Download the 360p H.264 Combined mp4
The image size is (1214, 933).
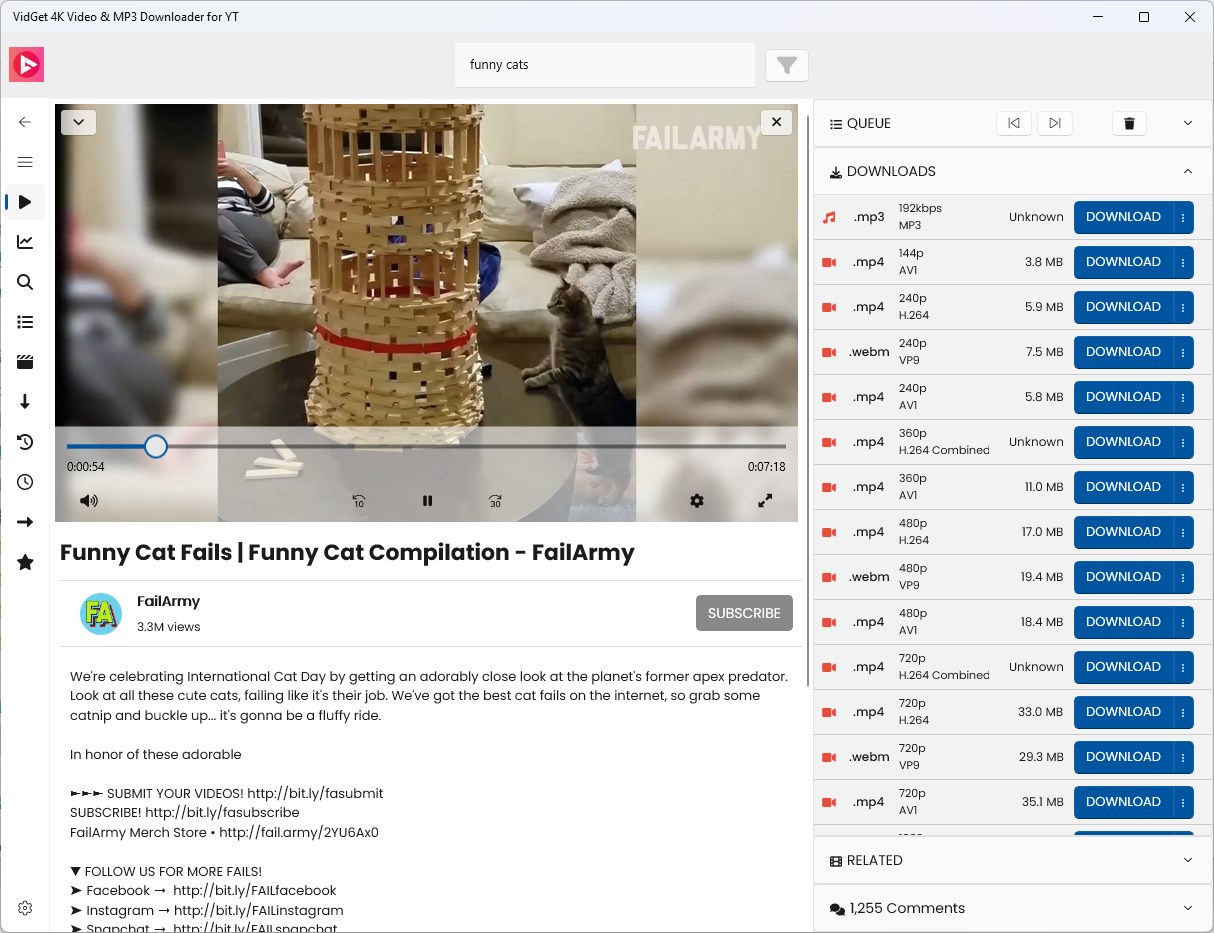click(x=1123, y=442)
